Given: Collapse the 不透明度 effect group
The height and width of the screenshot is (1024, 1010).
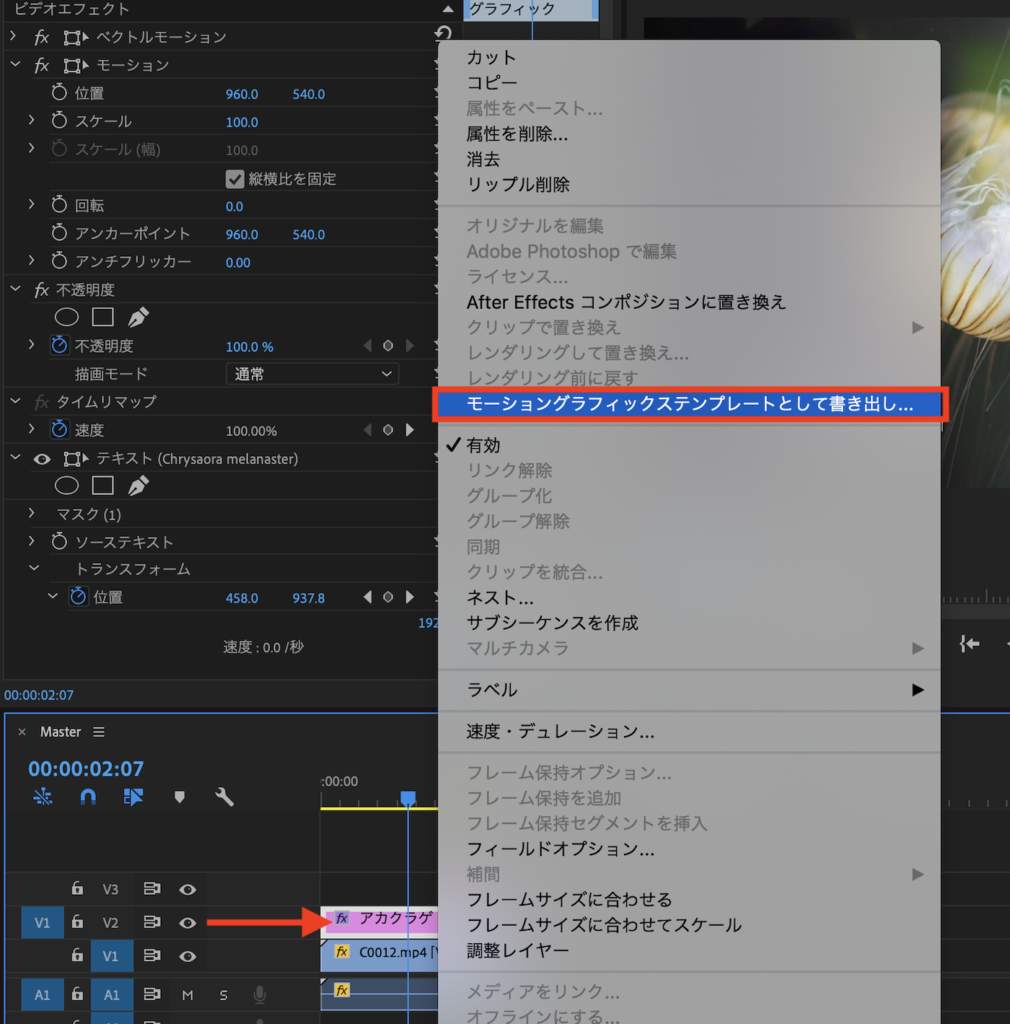Looking at the screenshot, I should click(16, 289).
